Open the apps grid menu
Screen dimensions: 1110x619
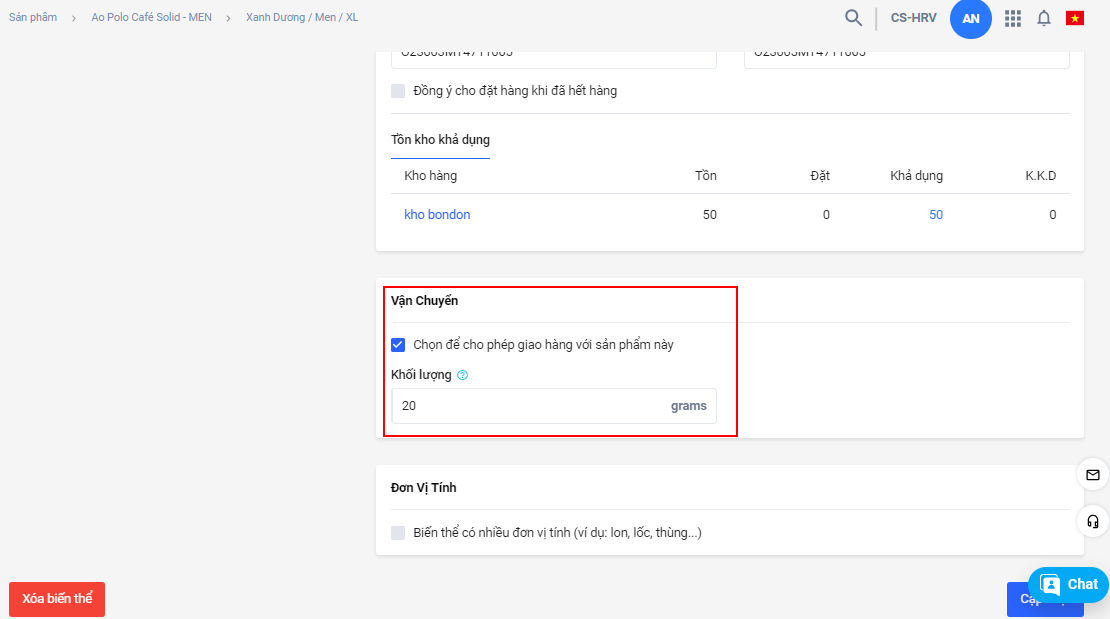pyautogui.click(x=1012, y=18)
